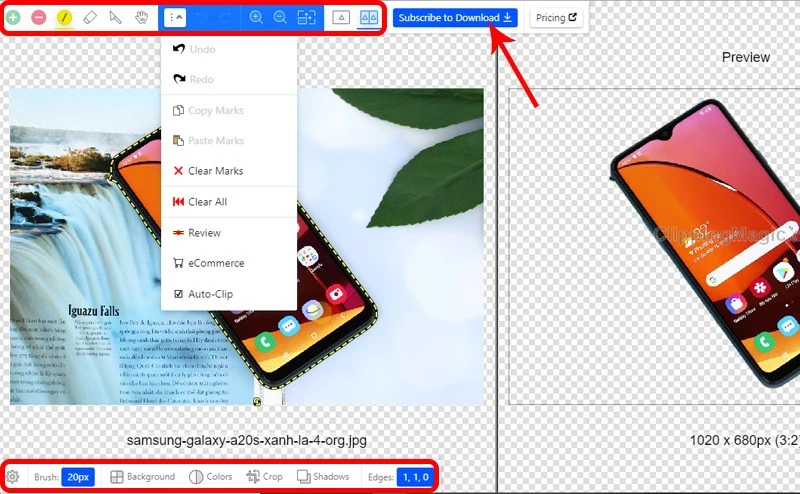The height and width of the screenshot is (494, 800).
Task: Open Review from the menu
Action: point(229,233)
